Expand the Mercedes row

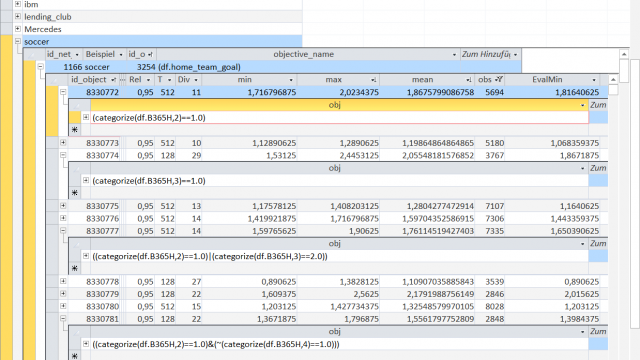[18, 29]
